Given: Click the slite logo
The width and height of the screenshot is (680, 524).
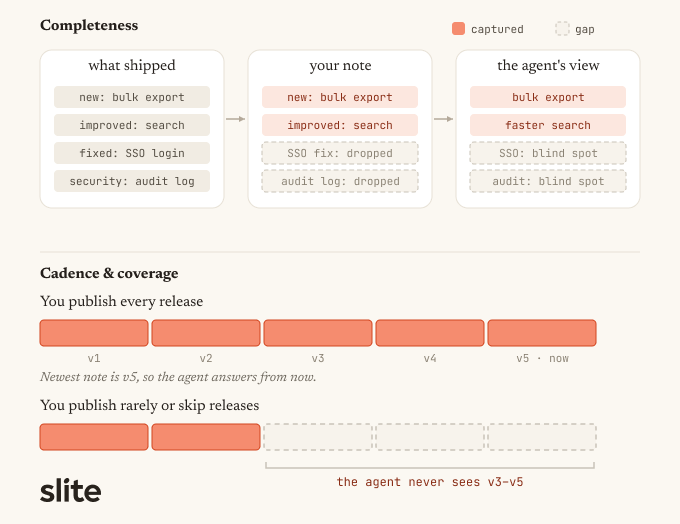Looking at the screenshot, I should coord(71,491).
